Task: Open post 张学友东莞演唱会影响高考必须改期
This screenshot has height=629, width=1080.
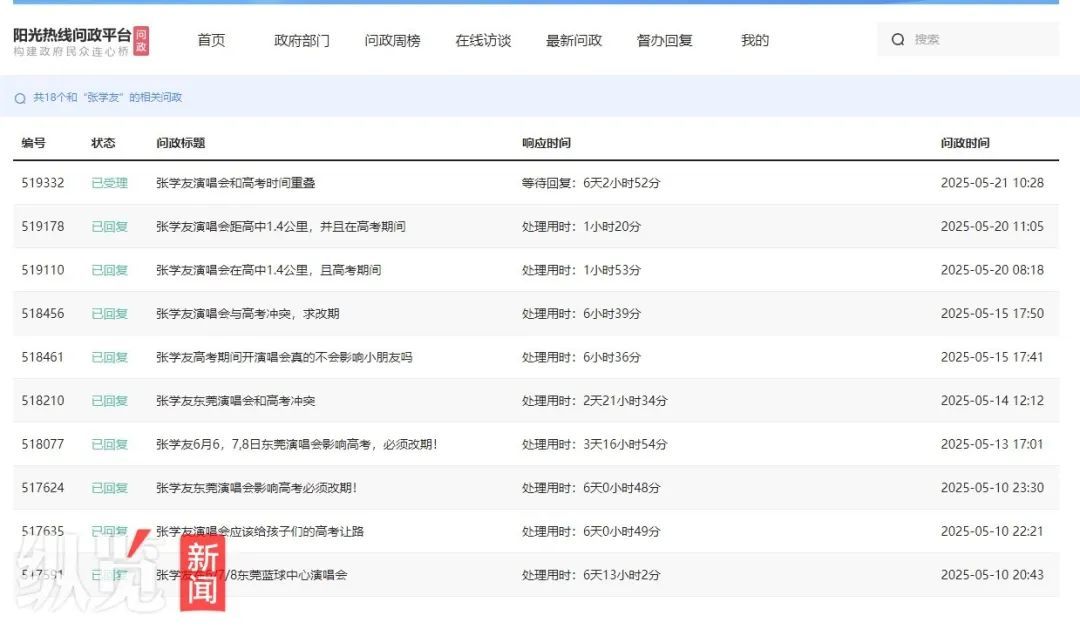Action: pyautogui.click(x=256, y=488)
